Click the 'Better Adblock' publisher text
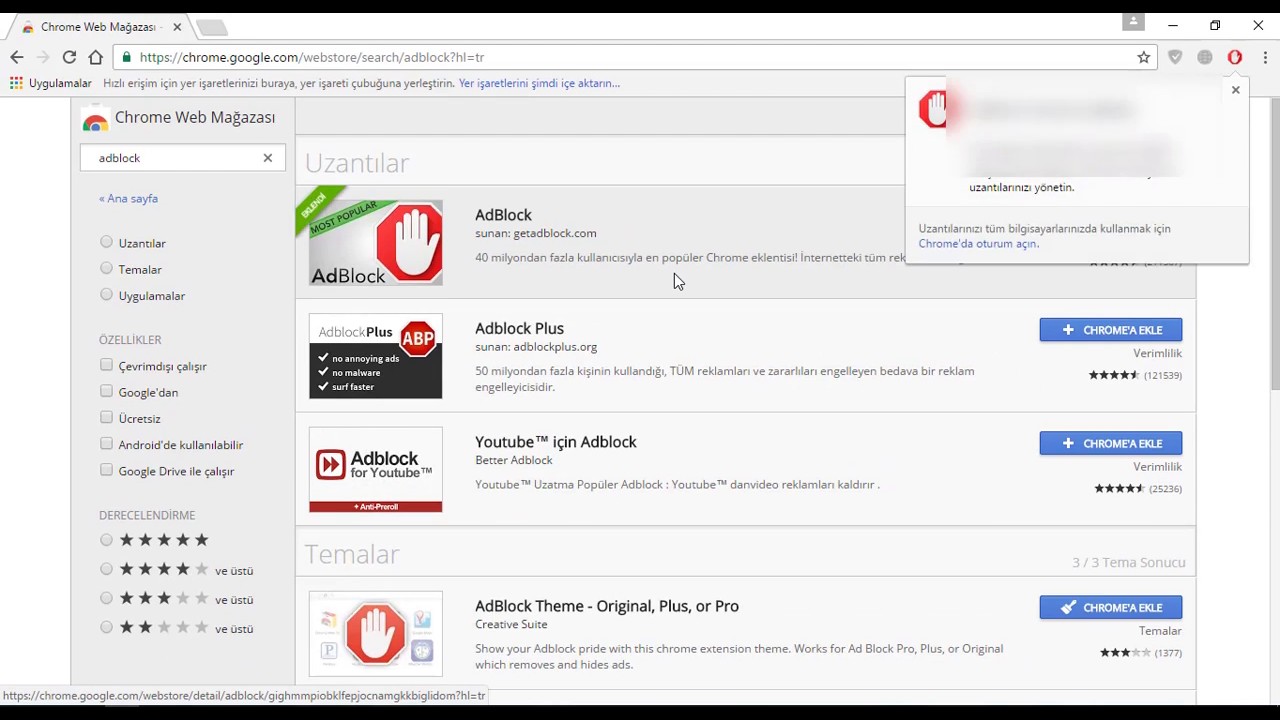 (514, 460)
